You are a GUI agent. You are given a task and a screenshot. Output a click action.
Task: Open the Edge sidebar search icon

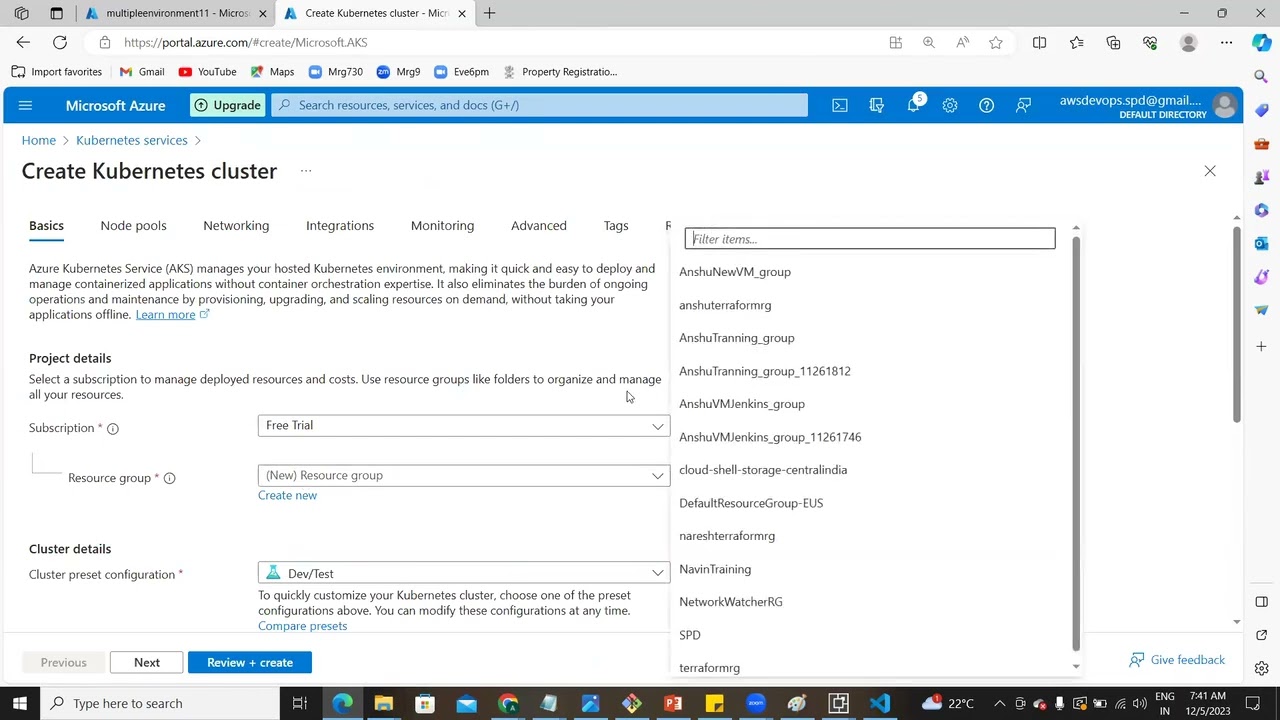pyautogui.click(x=1262, y=76)
